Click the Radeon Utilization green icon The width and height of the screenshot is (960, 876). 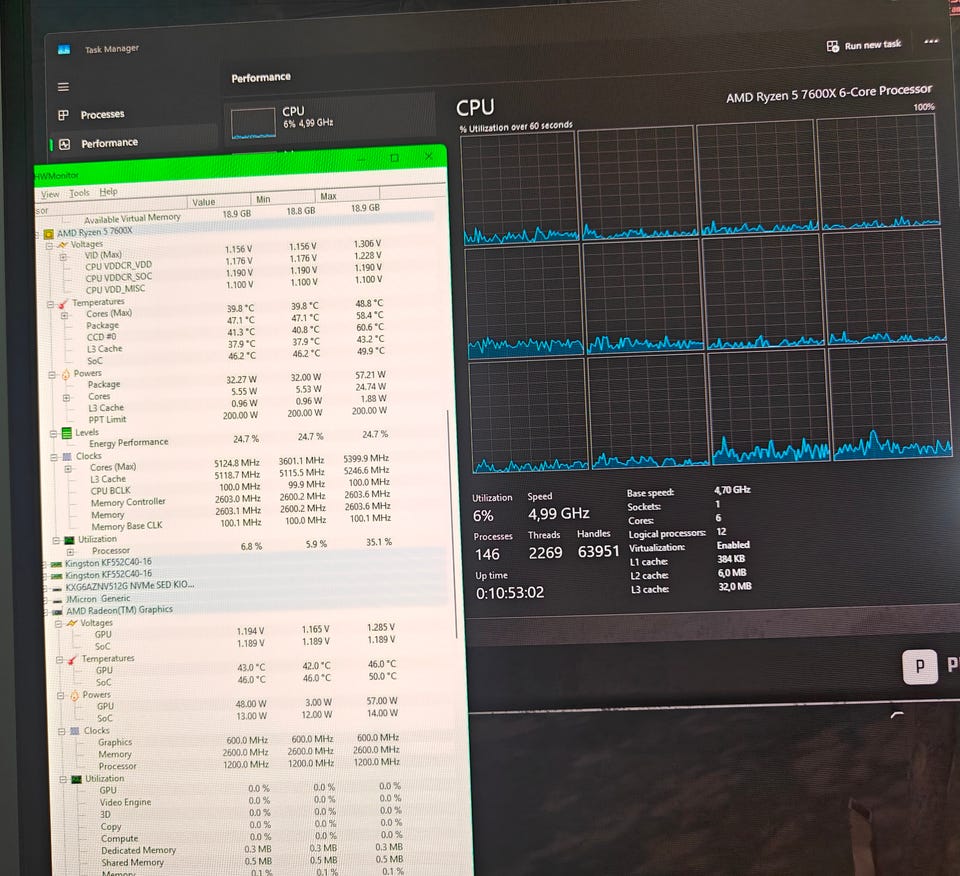(x=77, y=779)
